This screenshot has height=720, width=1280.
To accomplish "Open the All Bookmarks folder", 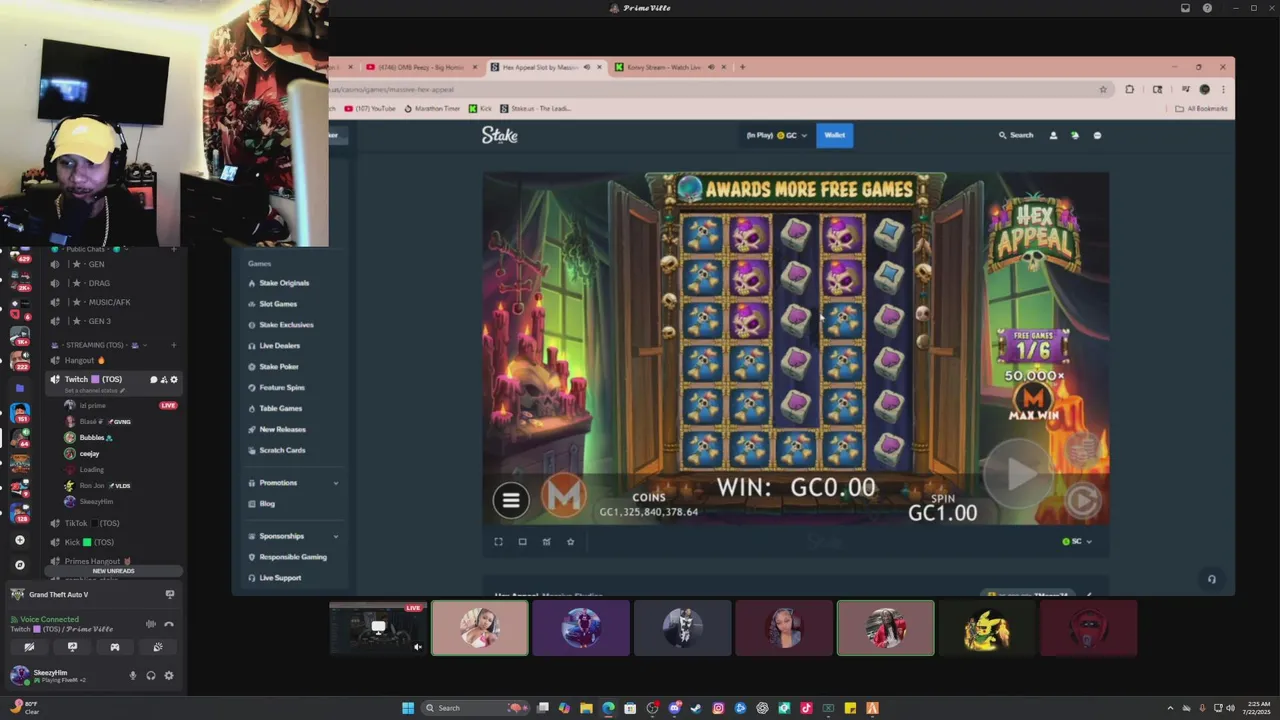I will point(1201,108).
